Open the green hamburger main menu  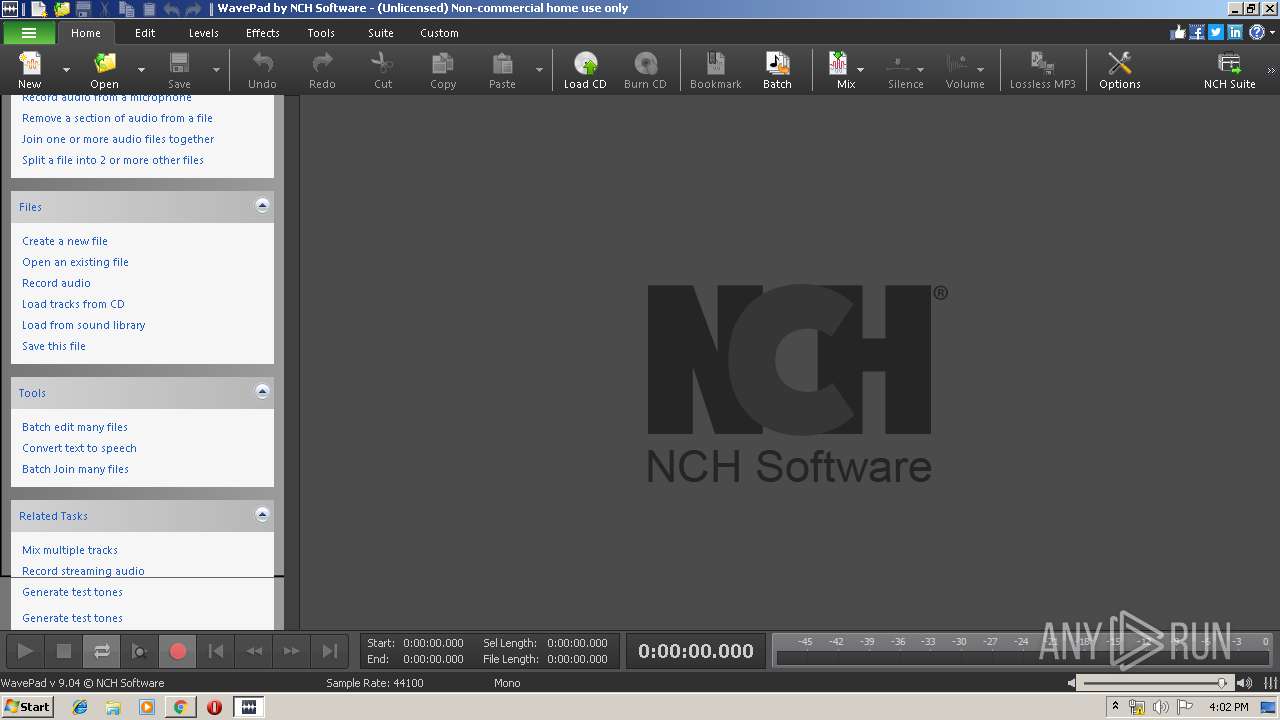[29, 33]
